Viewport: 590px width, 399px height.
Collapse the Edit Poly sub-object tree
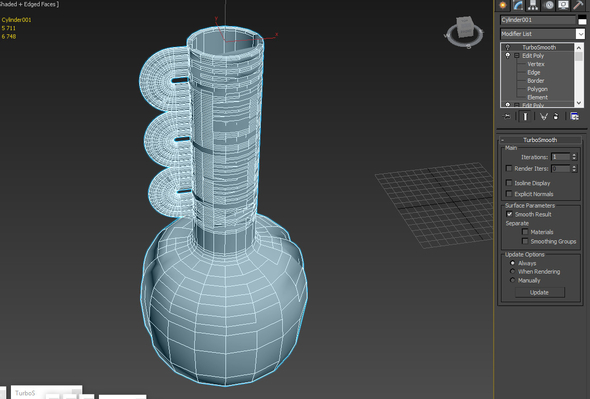point(517,56)
